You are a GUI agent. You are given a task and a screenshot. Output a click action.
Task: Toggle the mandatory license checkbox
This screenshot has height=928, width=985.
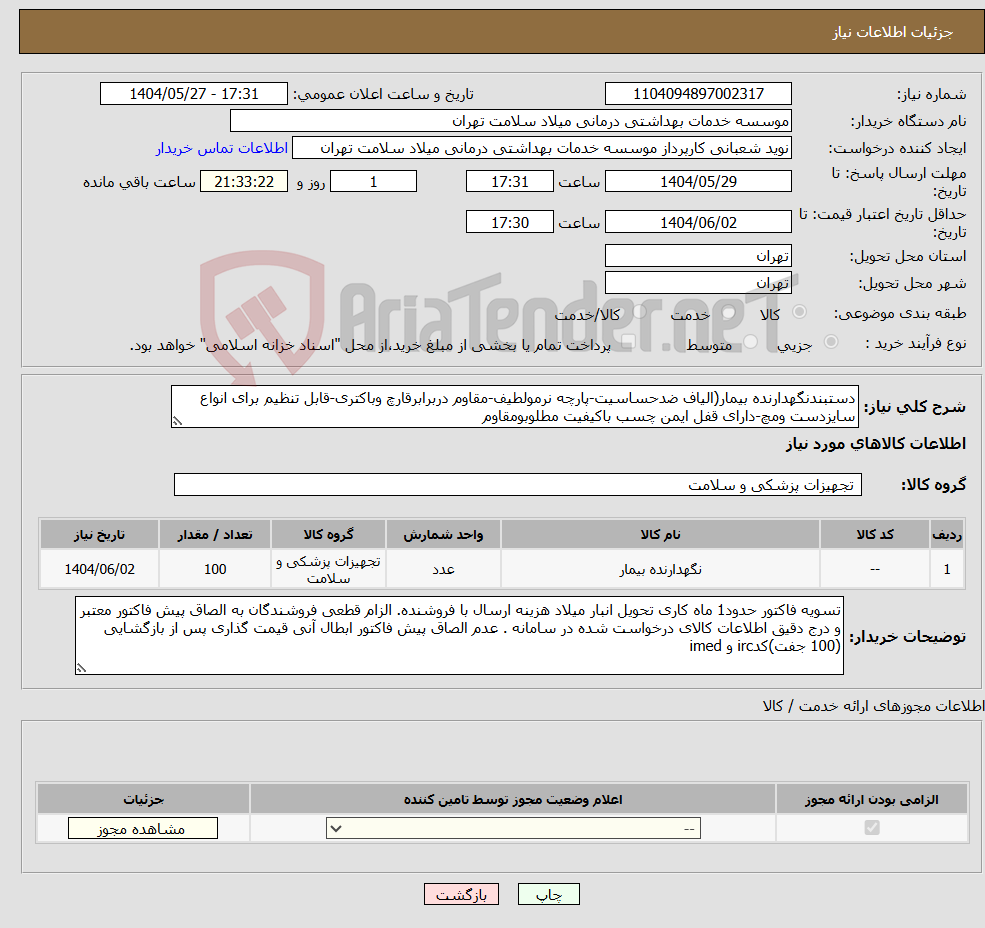[872, 827]
